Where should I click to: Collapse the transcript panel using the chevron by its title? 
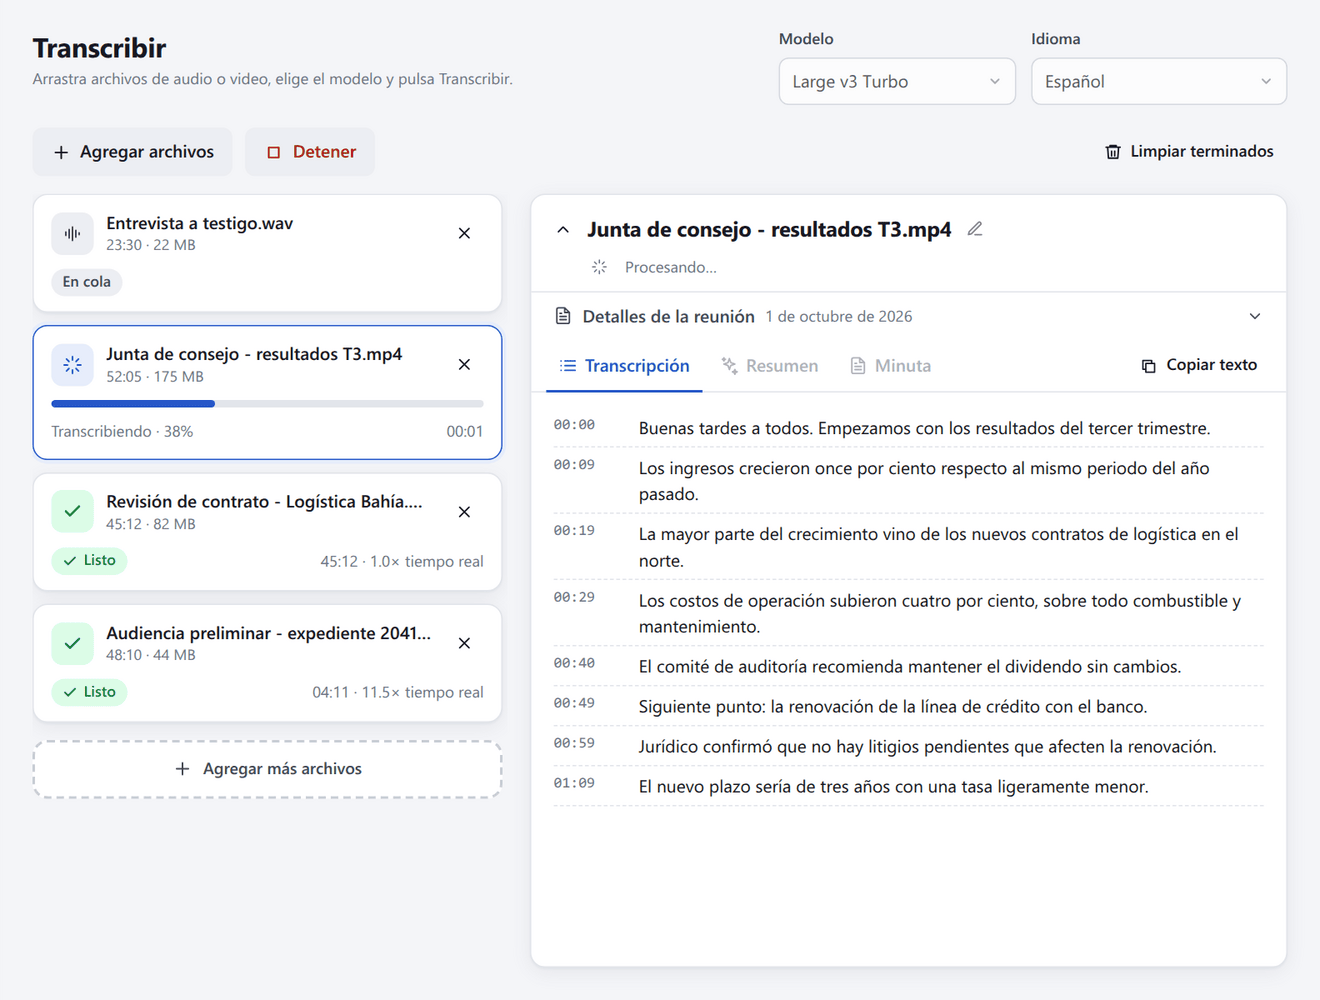tap(563, 230)
